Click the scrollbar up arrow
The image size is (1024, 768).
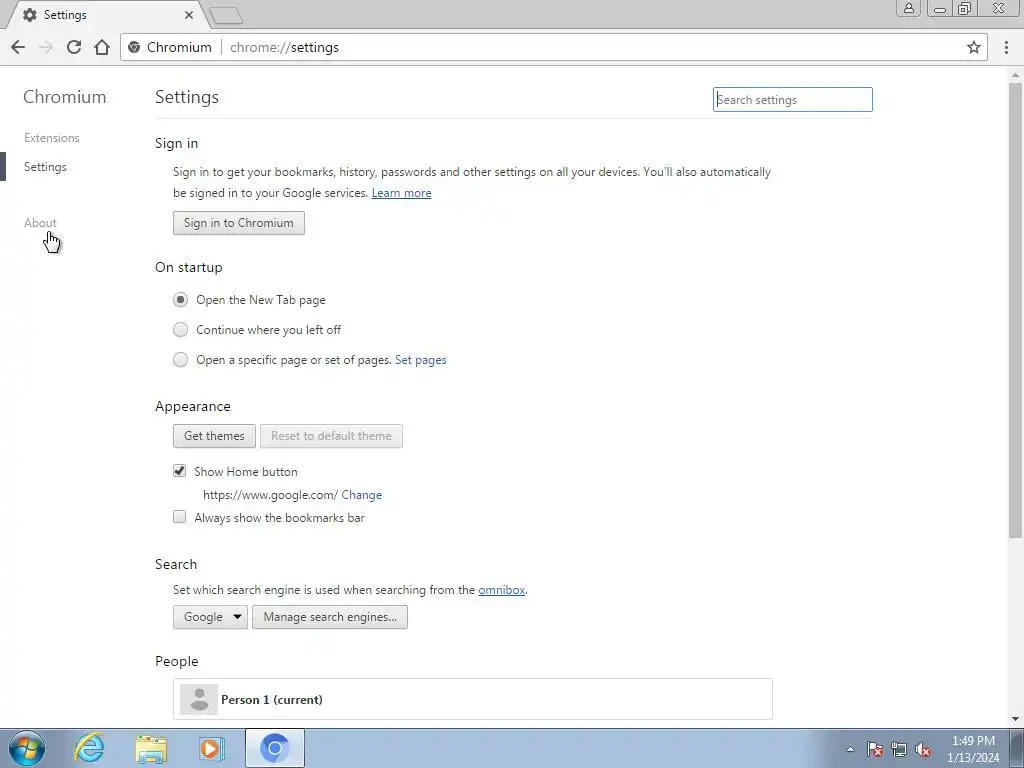tap(1015, 76)
